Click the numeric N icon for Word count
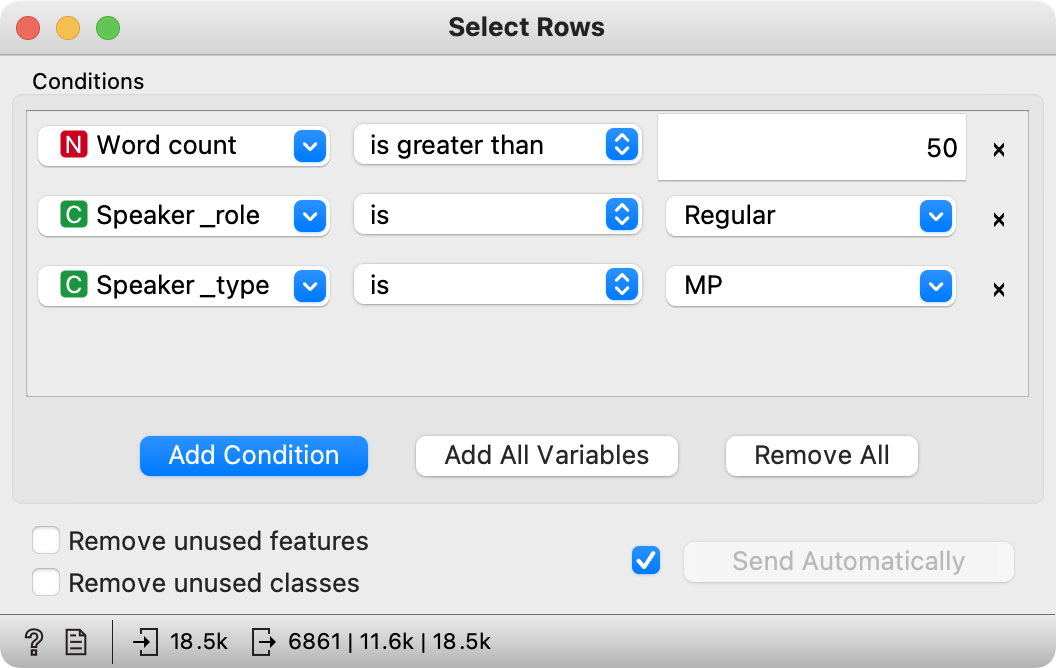Screen dimensions: 1056x668 click(74, 145)
